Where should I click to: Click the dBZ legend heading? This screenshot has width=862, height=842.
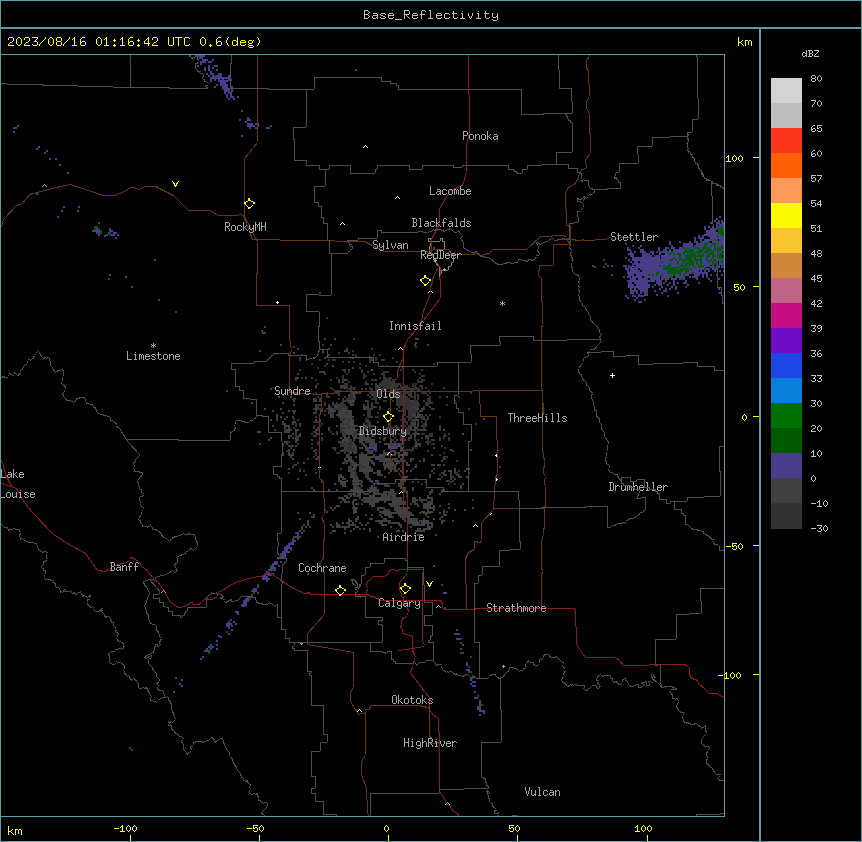[810, 54]
